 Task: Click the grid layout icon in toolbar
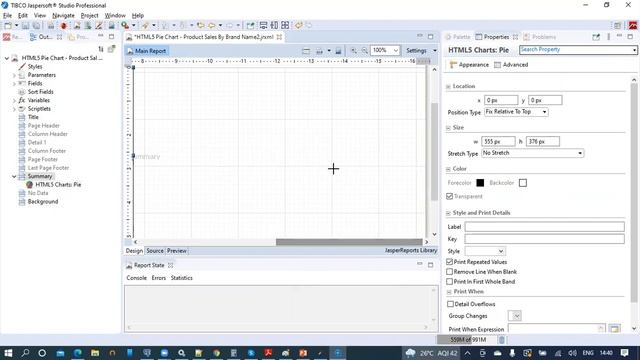tap(285, 26)
